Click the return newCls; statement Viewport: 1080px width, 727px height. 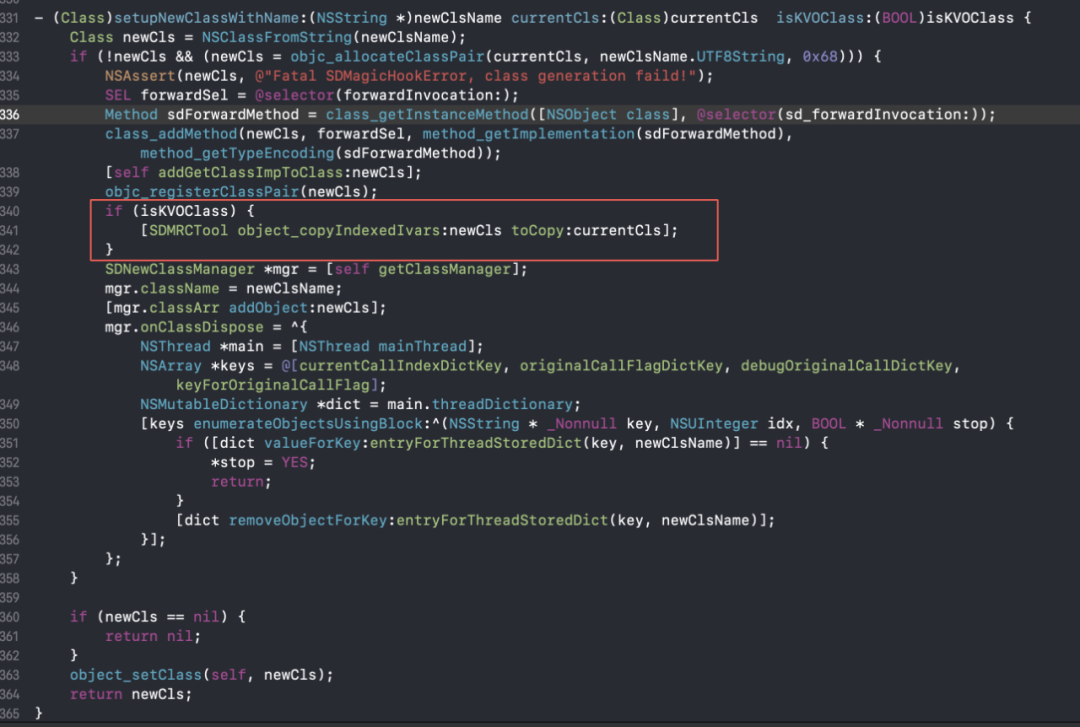131,694
